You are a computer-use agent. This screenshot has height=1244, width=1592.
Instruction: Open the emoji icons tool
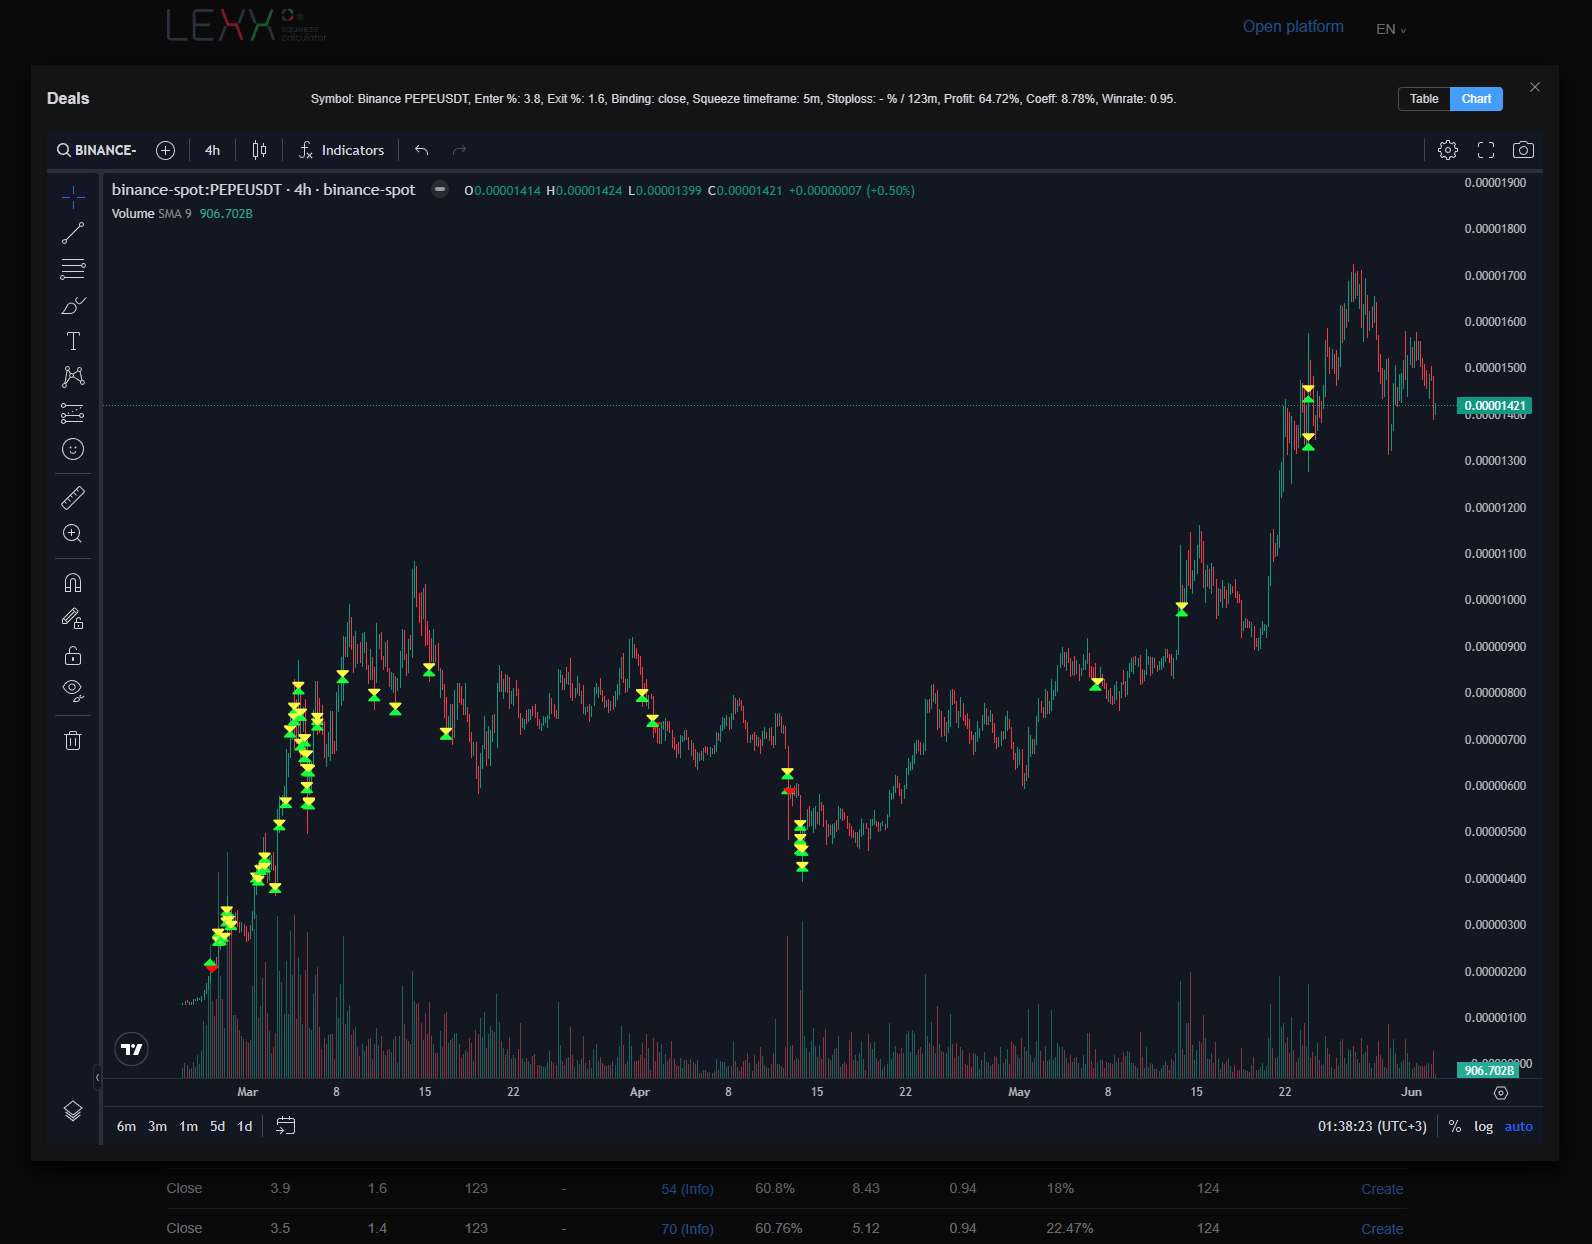[x=73, y=449]
